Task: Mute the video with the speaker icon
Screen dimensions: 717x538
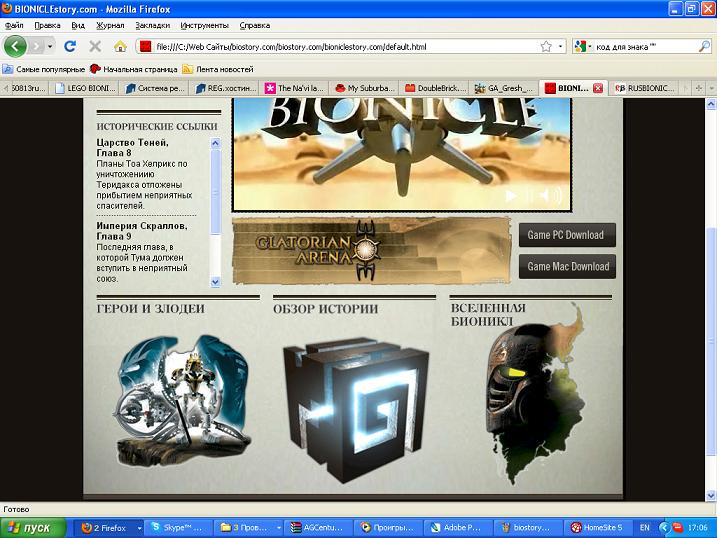Action: tap(550, 196)
